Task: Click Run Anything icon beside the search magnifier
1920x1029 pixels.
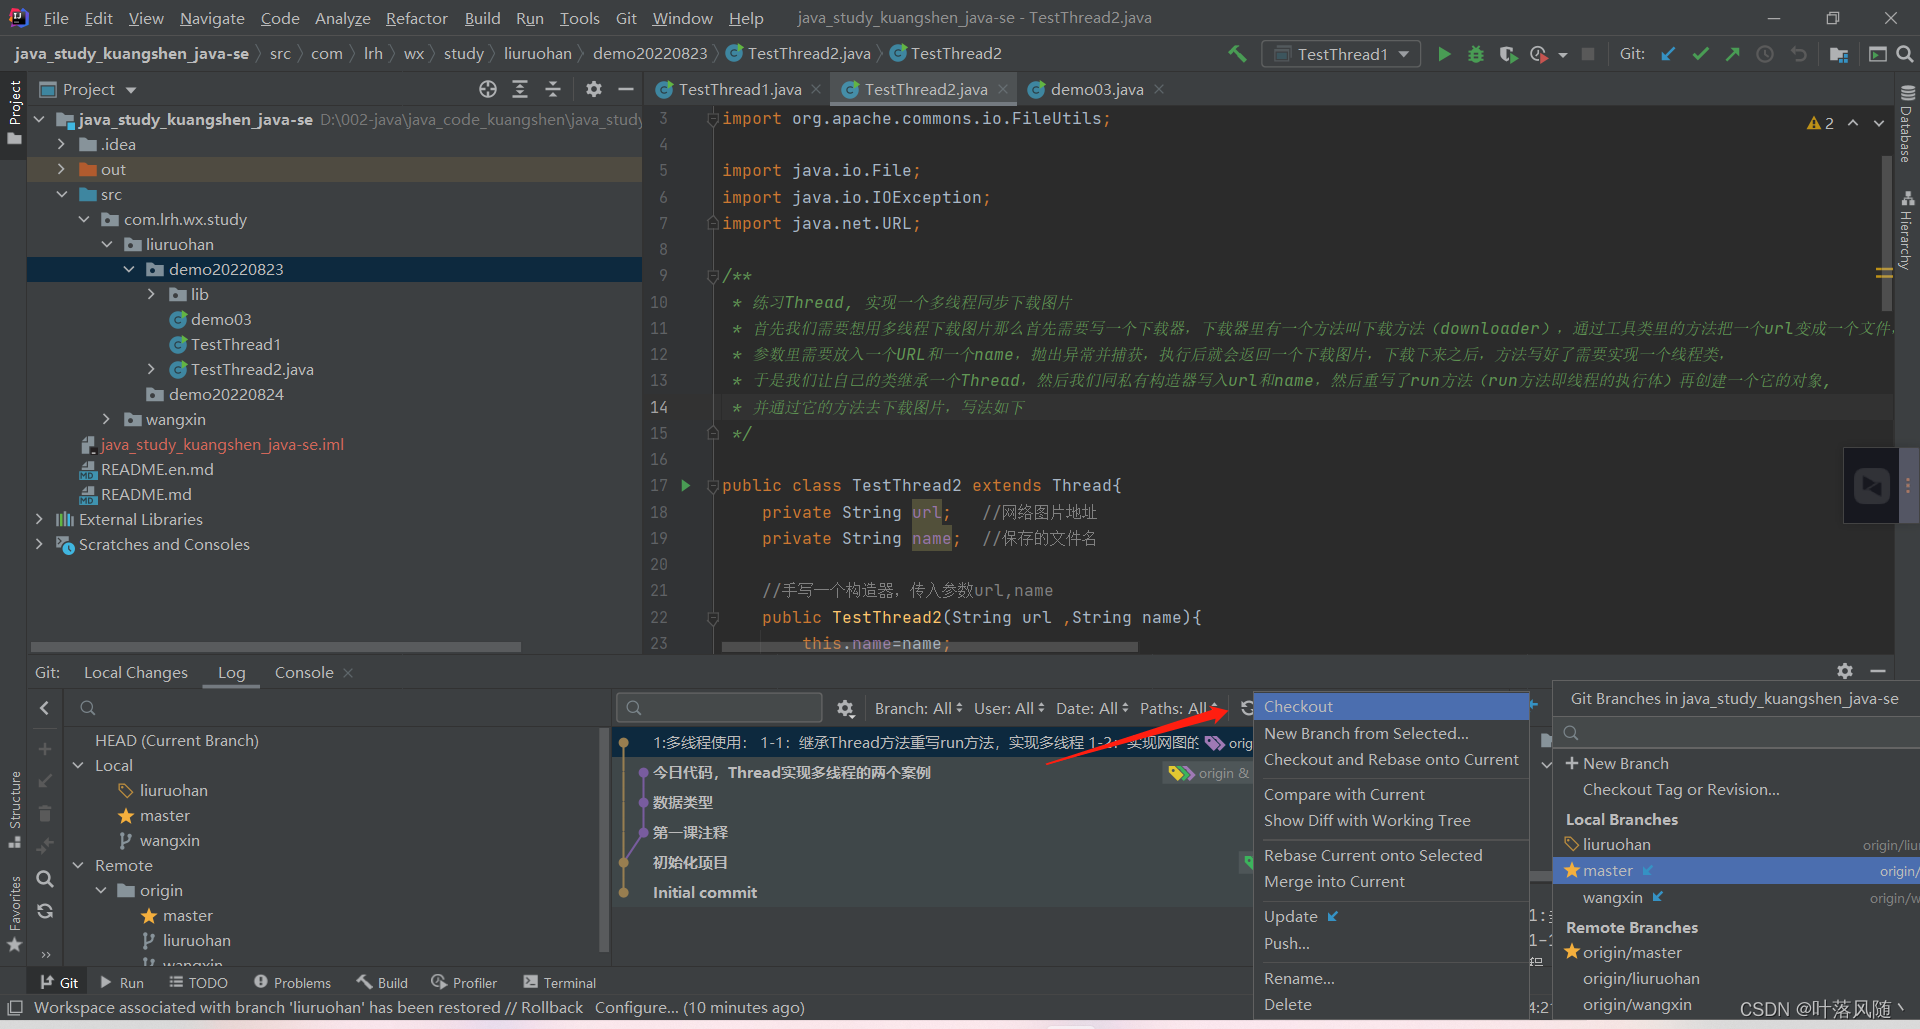Action: [1877, 54]
